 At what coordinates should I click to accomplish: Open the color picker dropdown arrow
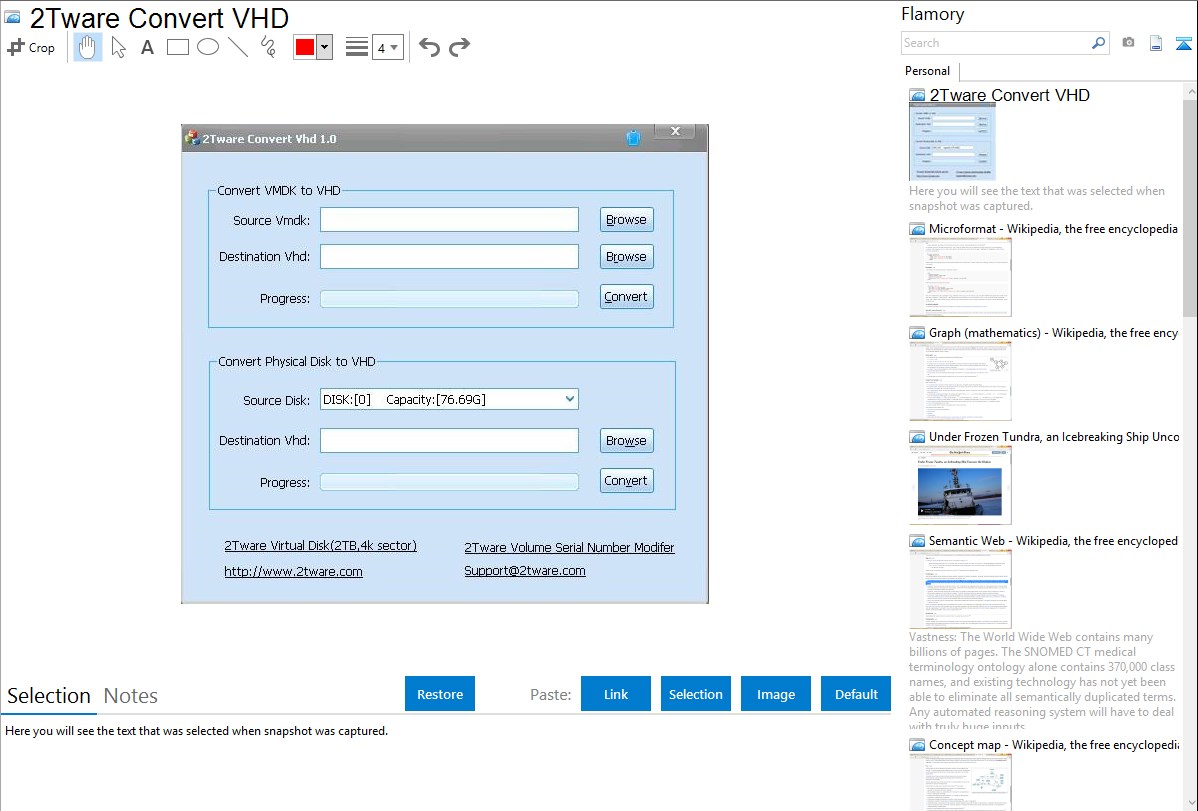(324, 47)
